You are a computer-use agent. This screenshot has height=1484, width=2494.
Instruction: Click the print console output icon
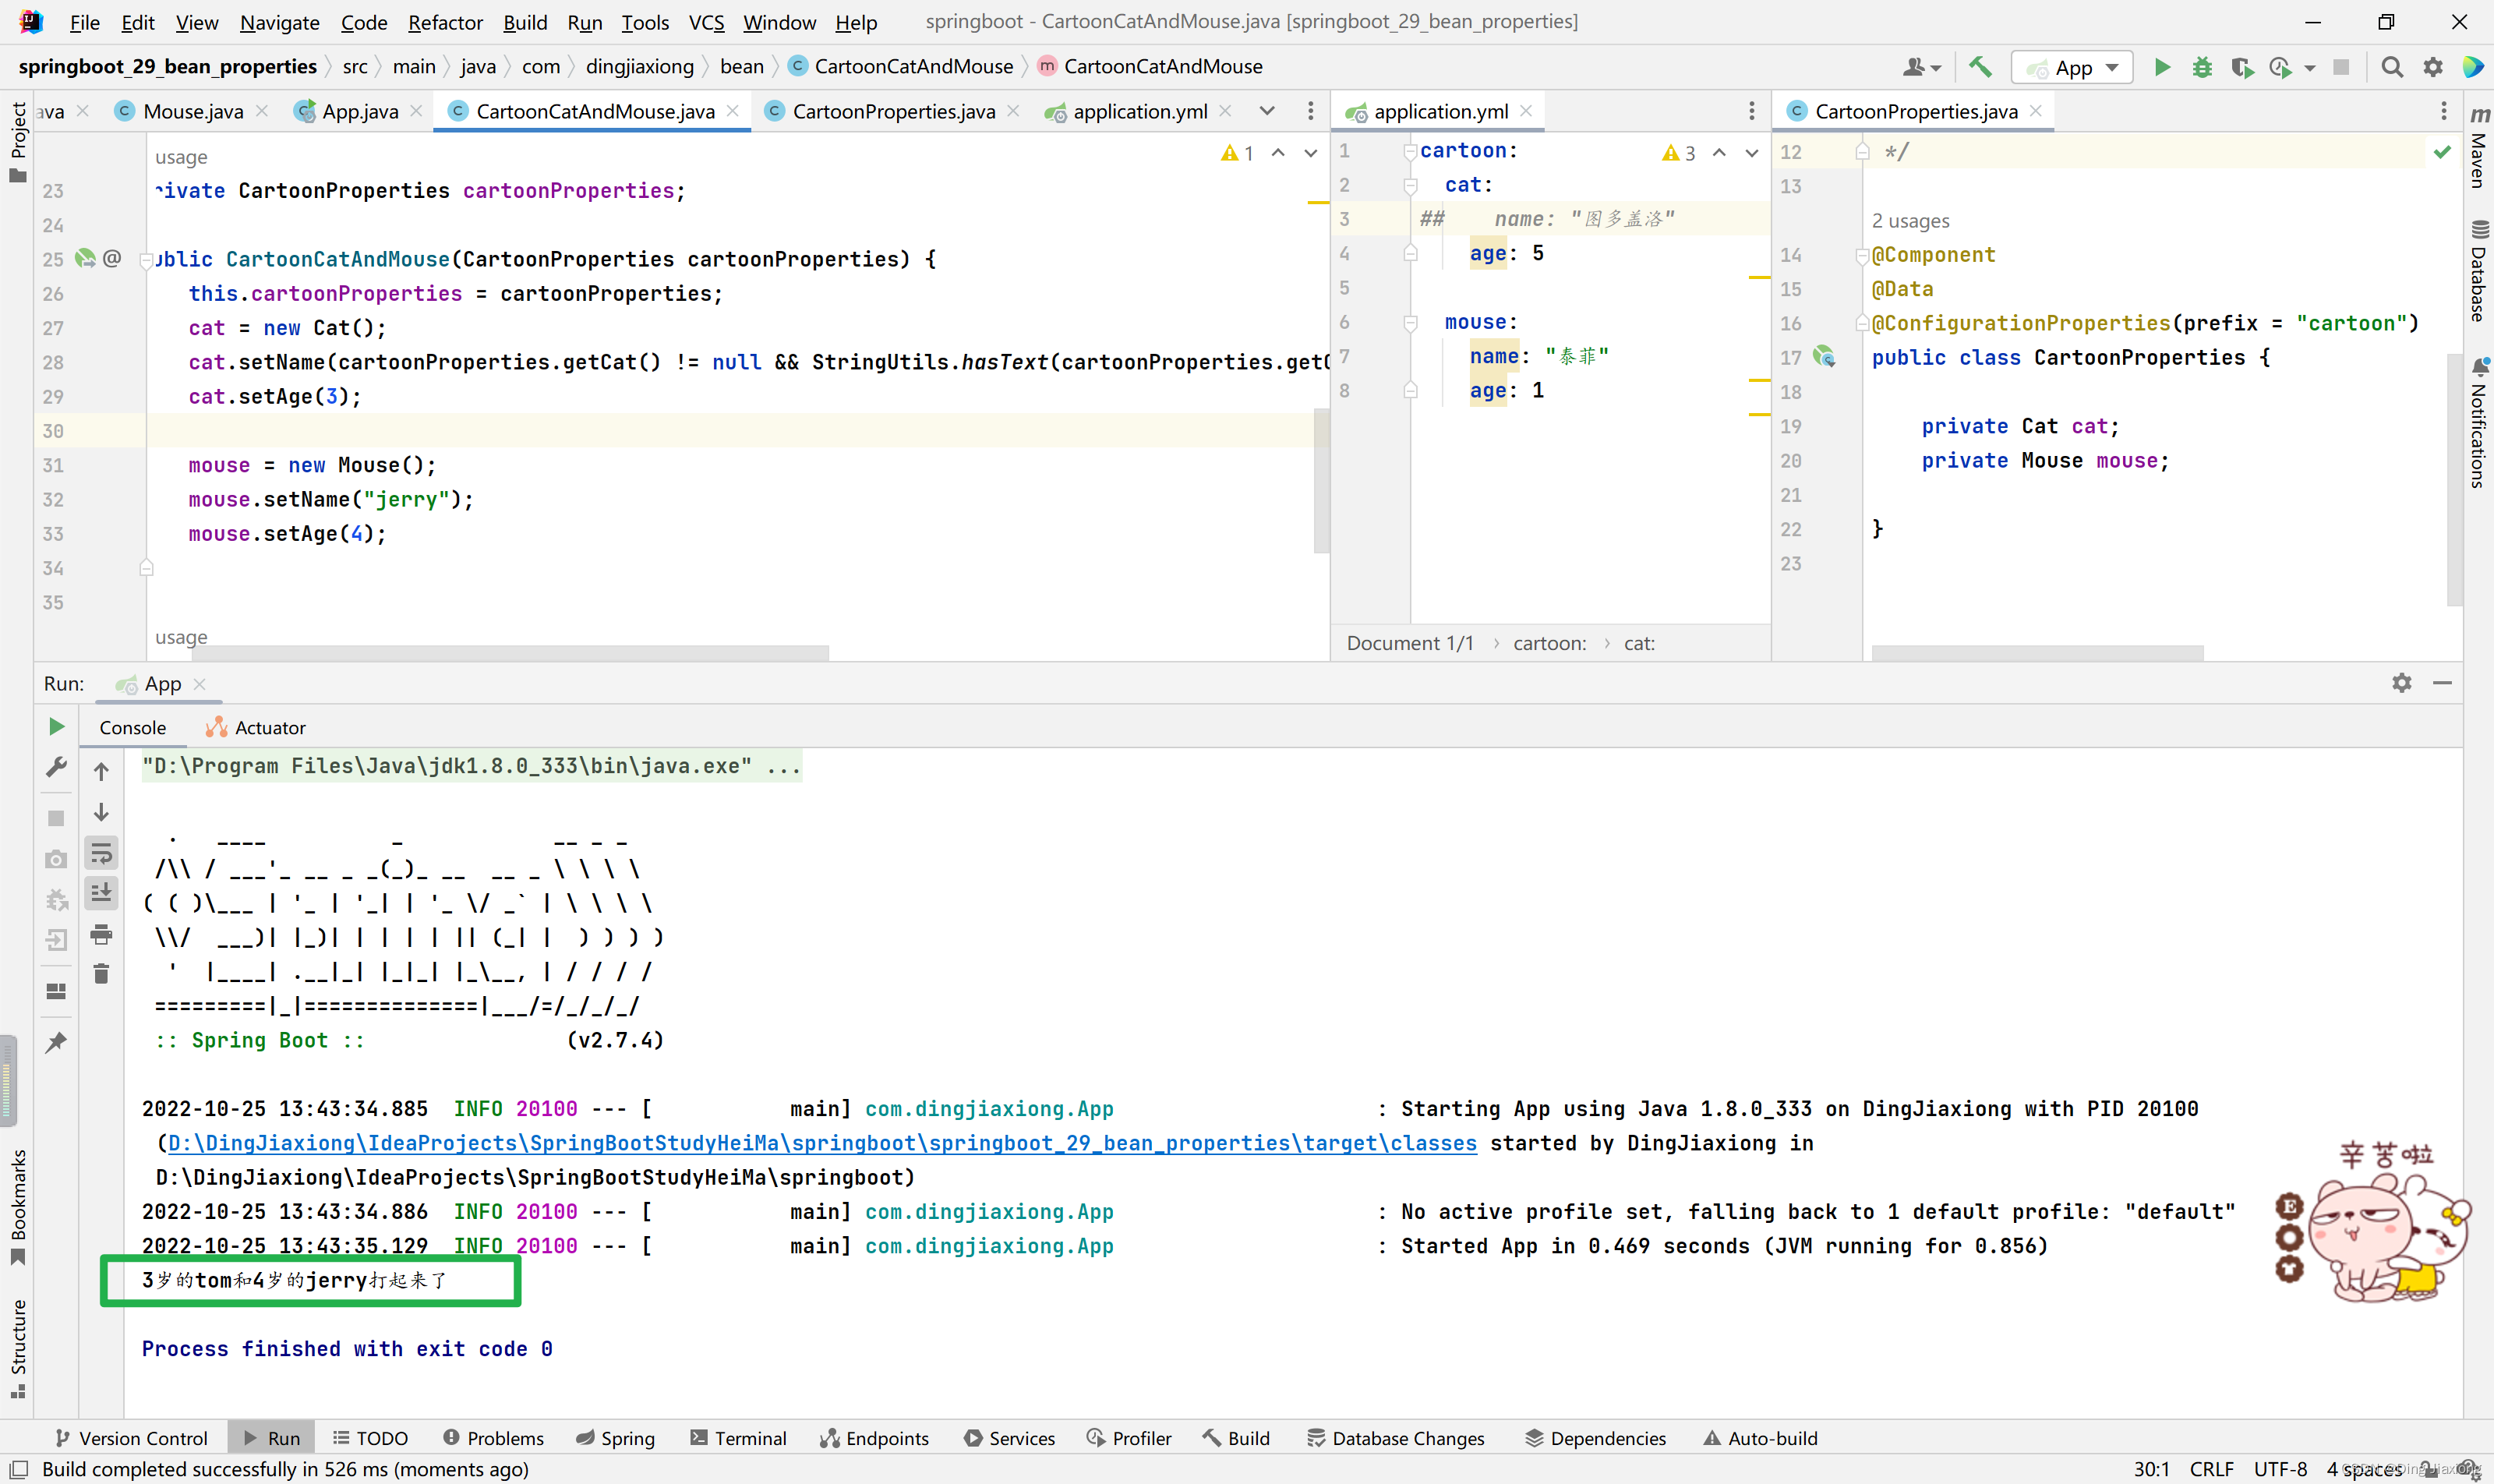[101, 934]
